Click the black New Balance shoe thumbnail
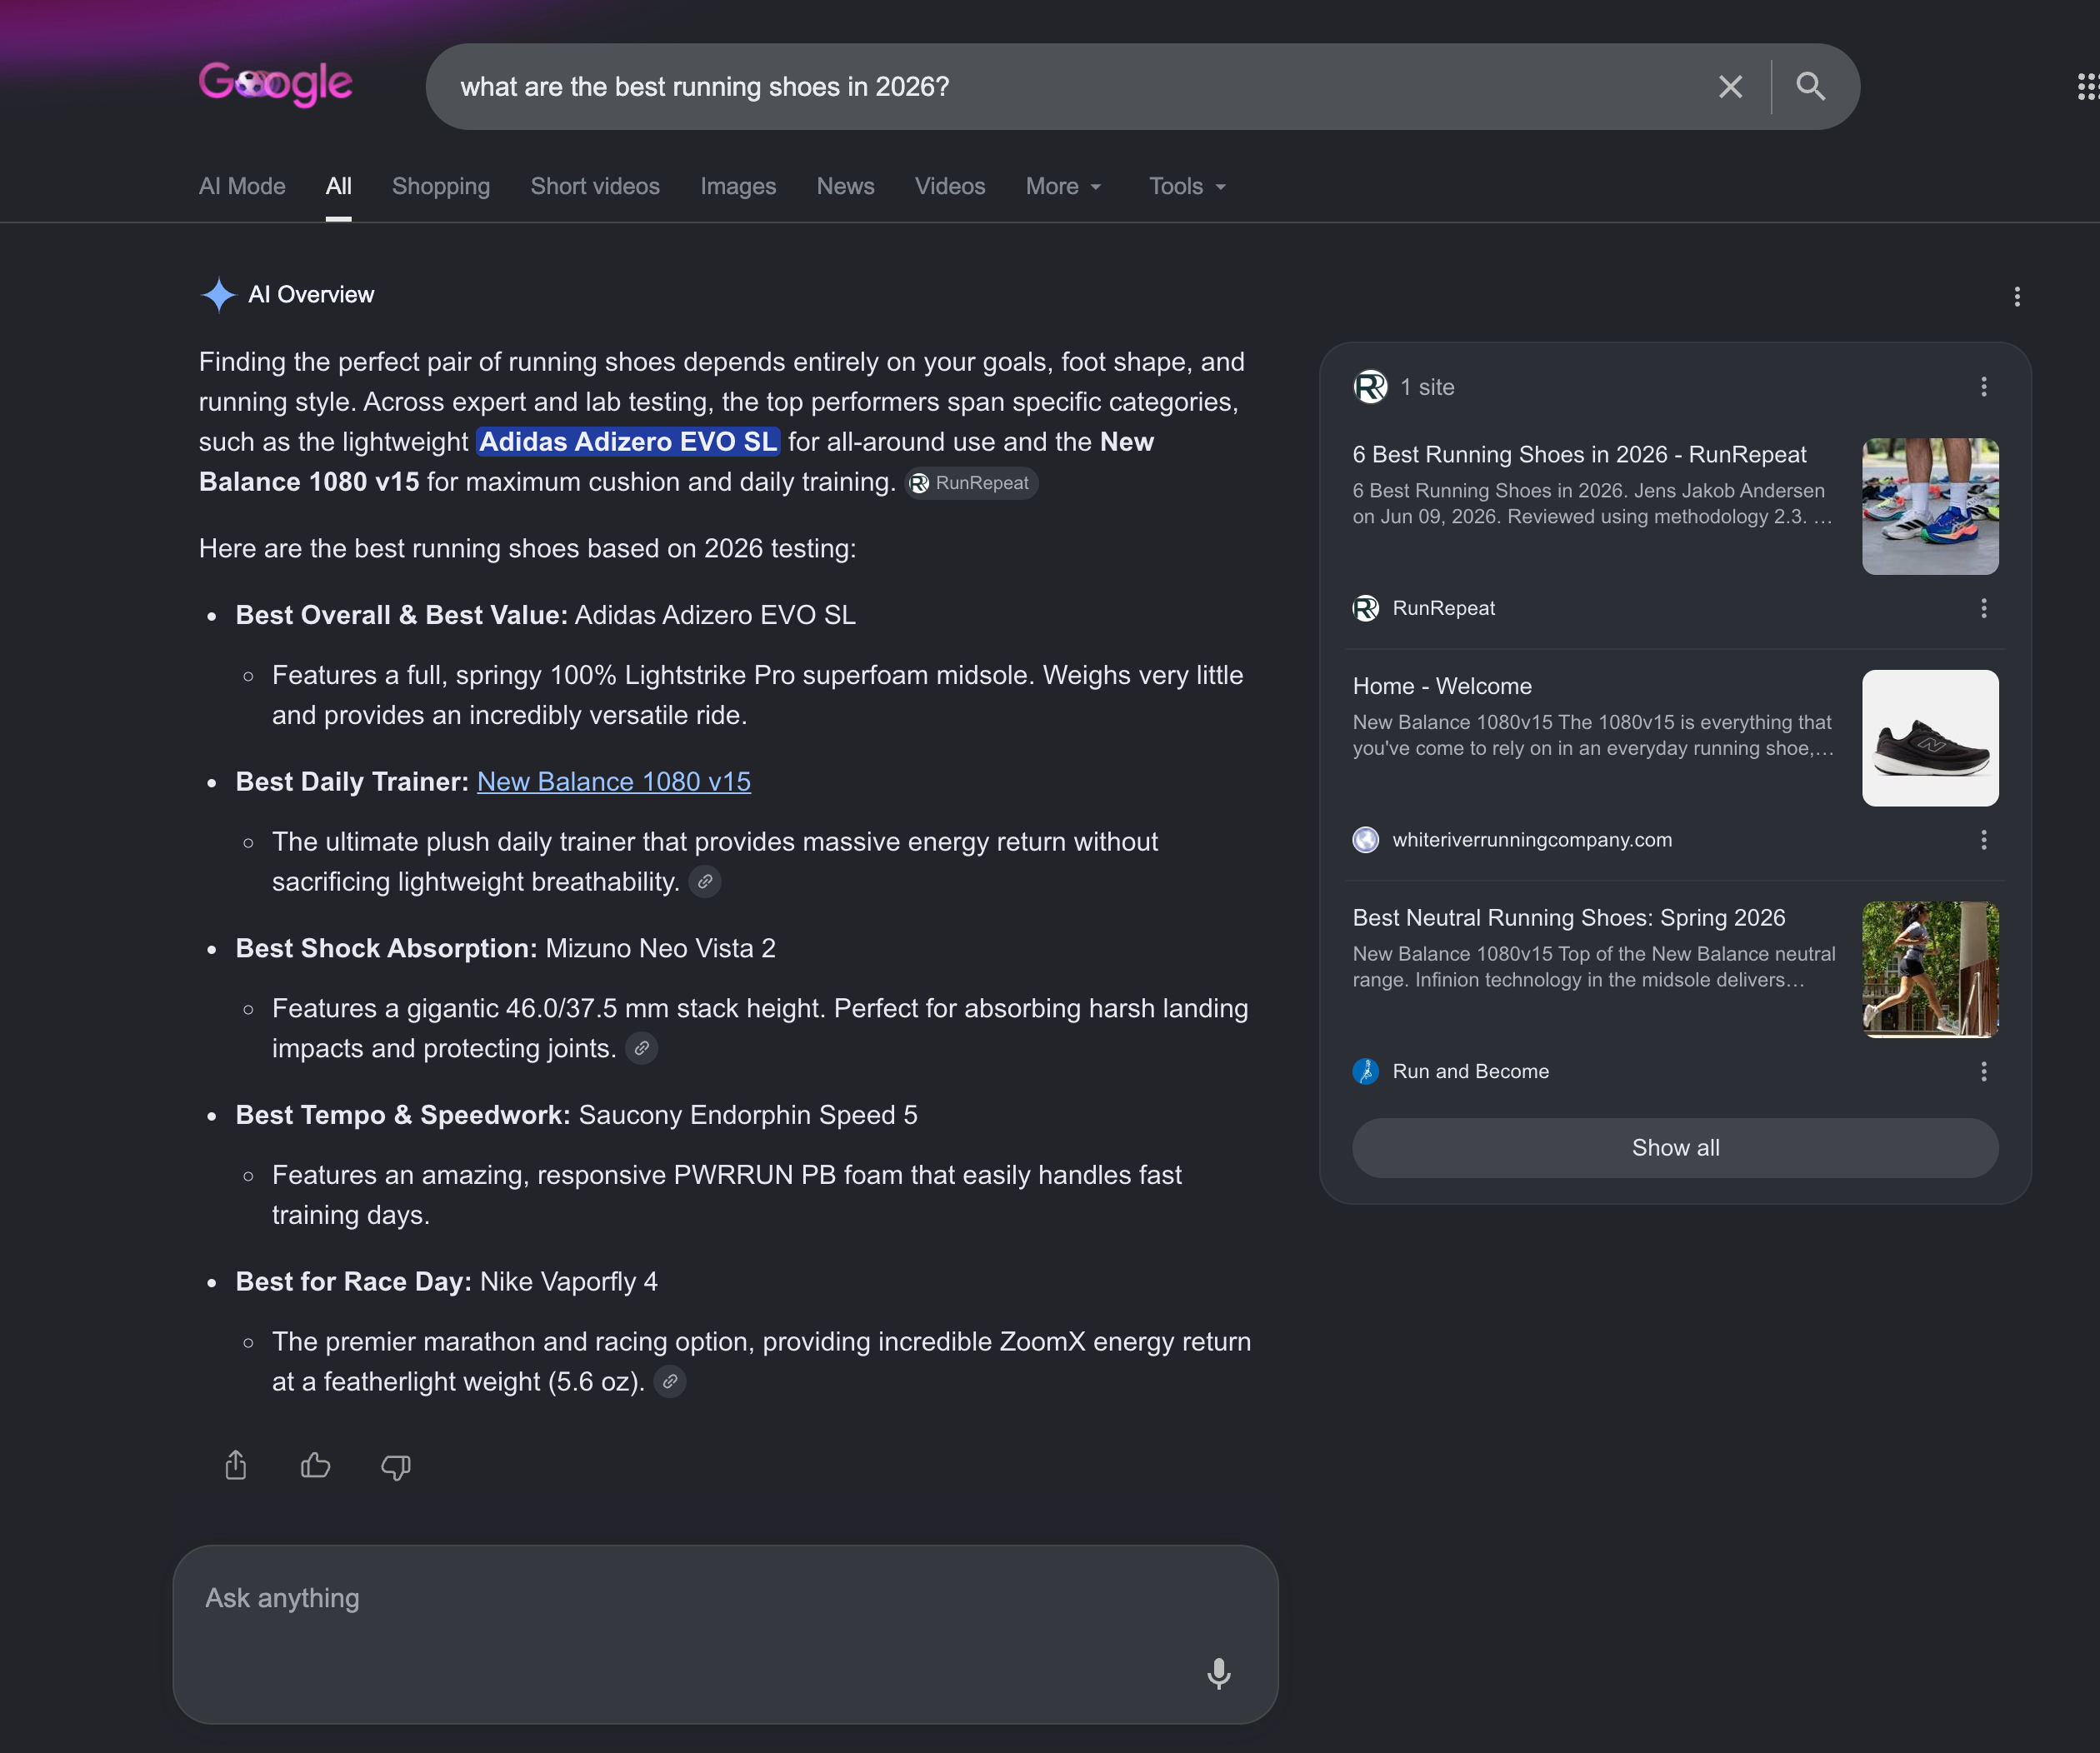The height and width of the screenshot is (1753, 2100). click(x=1930, y=738)
